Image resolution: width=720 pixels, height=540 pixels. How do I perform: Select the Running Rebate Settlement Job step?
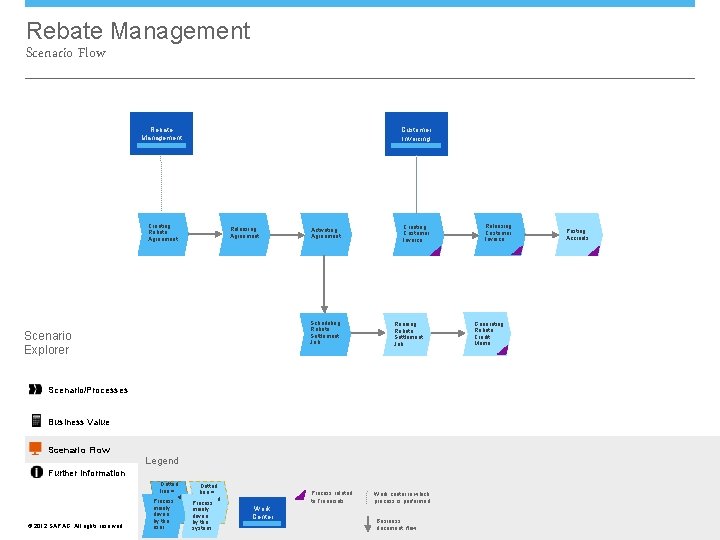406,334
